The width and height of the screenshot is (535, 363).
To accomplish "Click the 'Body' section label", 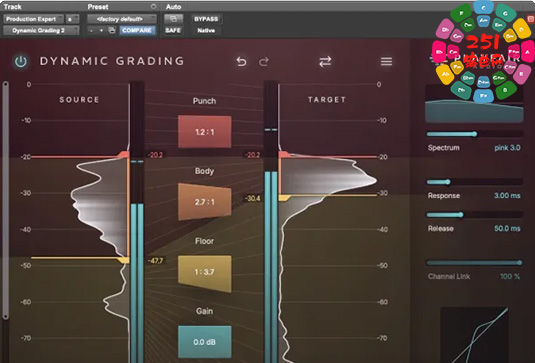I will coord(204,171).
